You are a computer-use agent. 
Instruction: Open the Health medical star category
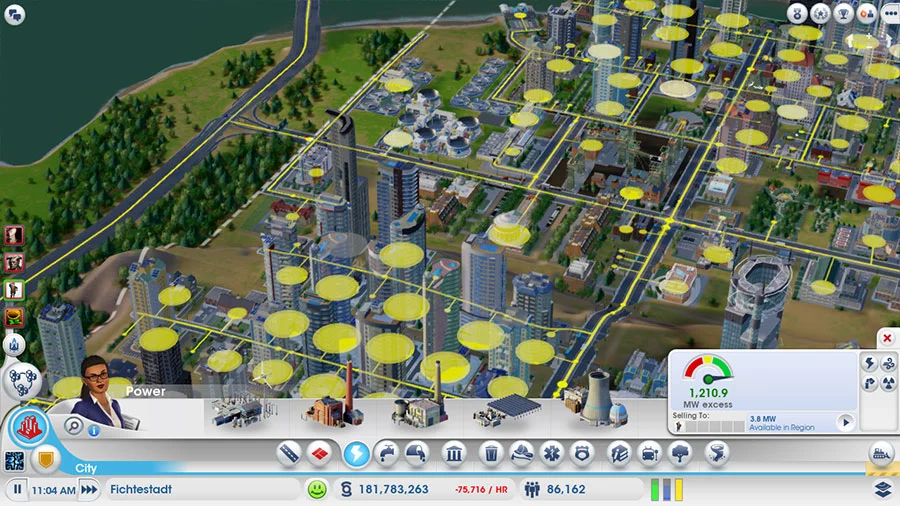point(552,454)
